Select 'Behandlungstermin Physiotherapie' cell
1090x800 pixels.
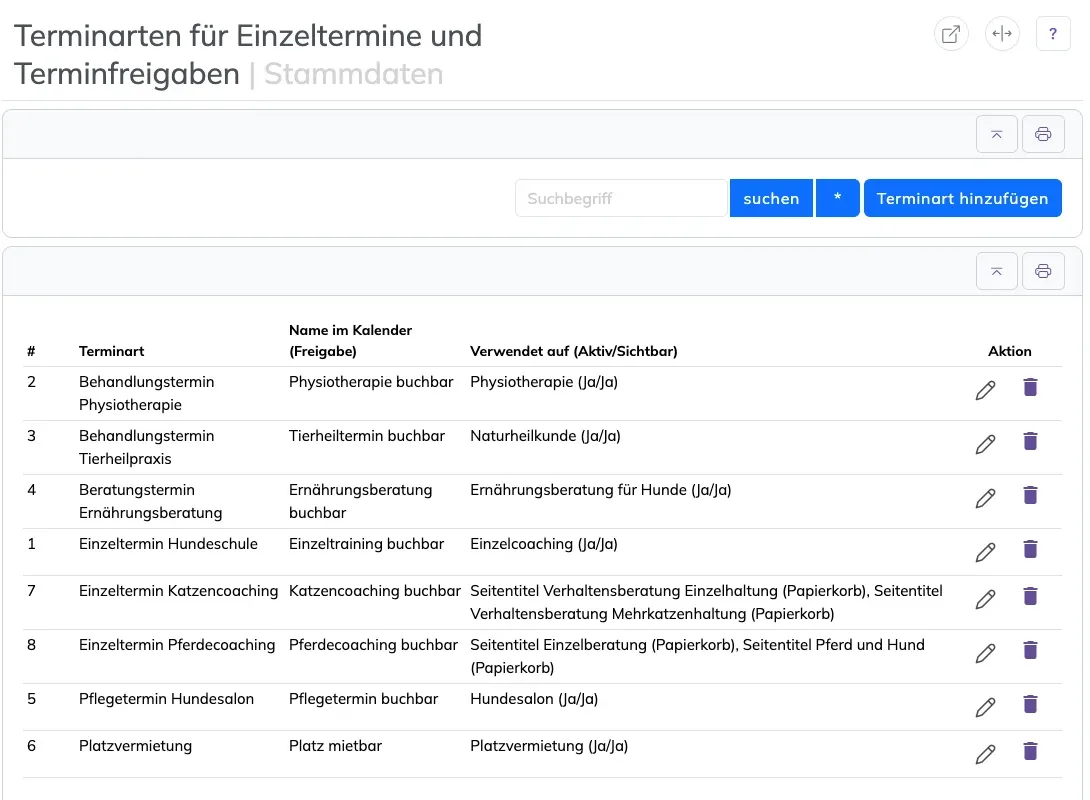click(147, 393)
